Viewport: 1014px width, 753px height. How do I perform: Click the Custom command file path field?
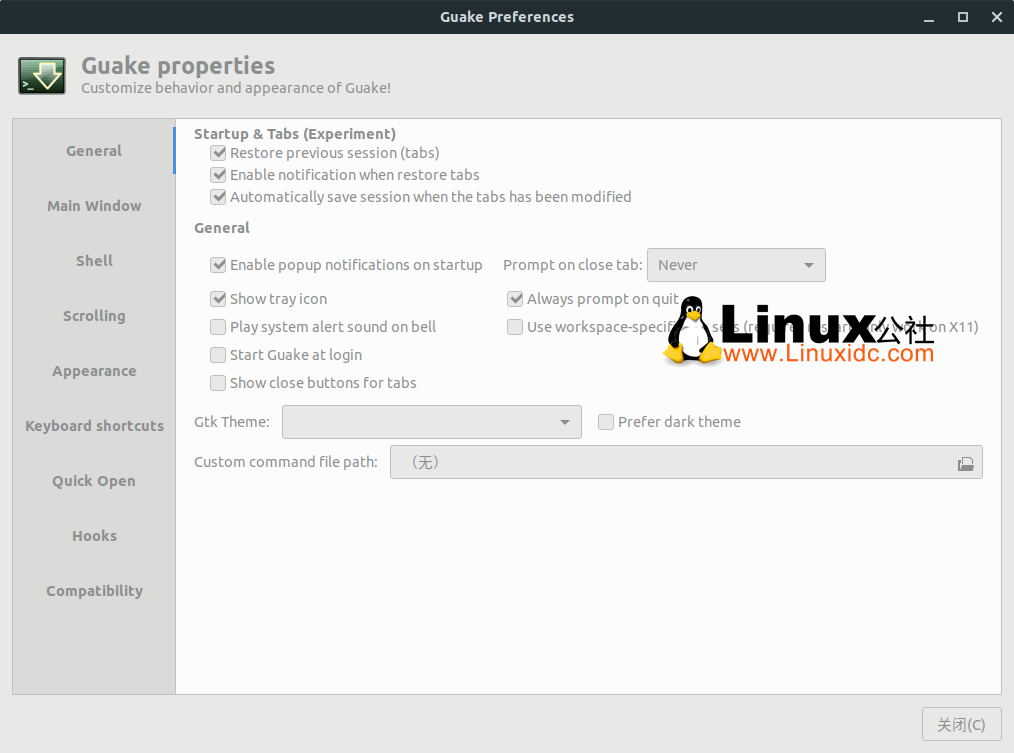[x=686, y=463]
